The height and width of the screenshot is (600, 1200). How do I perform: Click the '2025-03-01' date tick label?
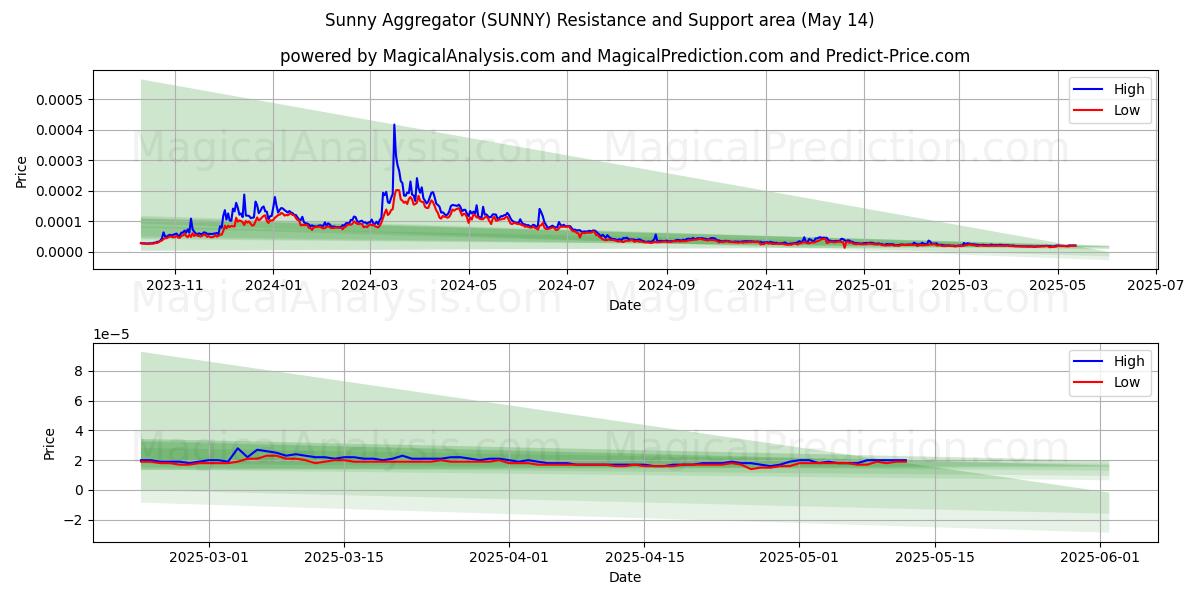(209, 557)
